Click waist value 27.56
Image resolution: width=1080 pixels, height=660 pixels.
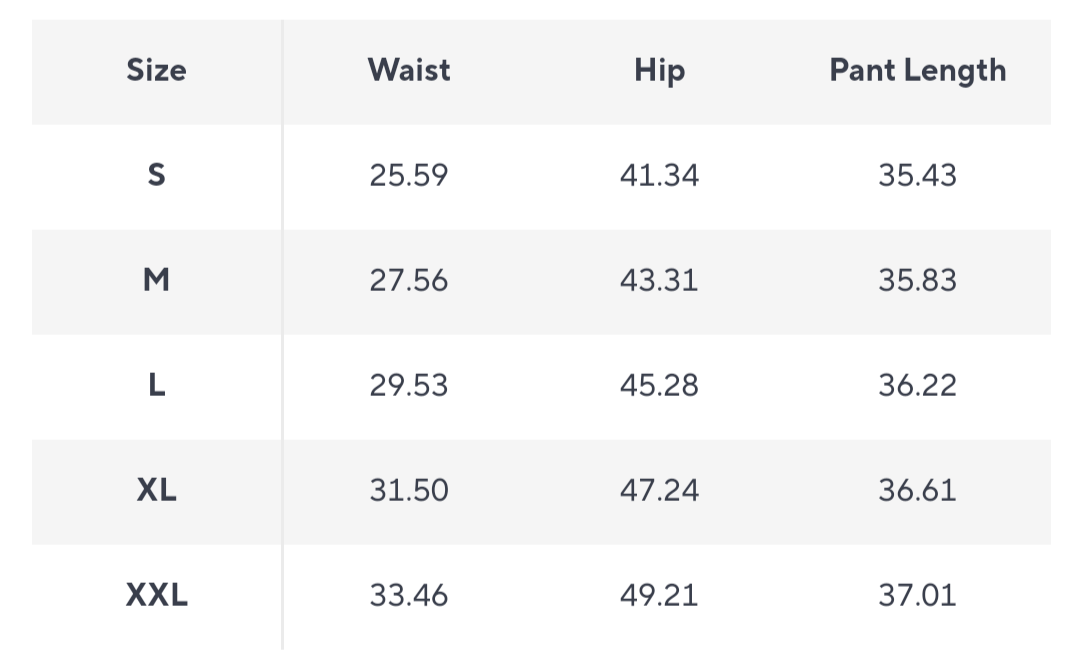click(x=409, y=280)
